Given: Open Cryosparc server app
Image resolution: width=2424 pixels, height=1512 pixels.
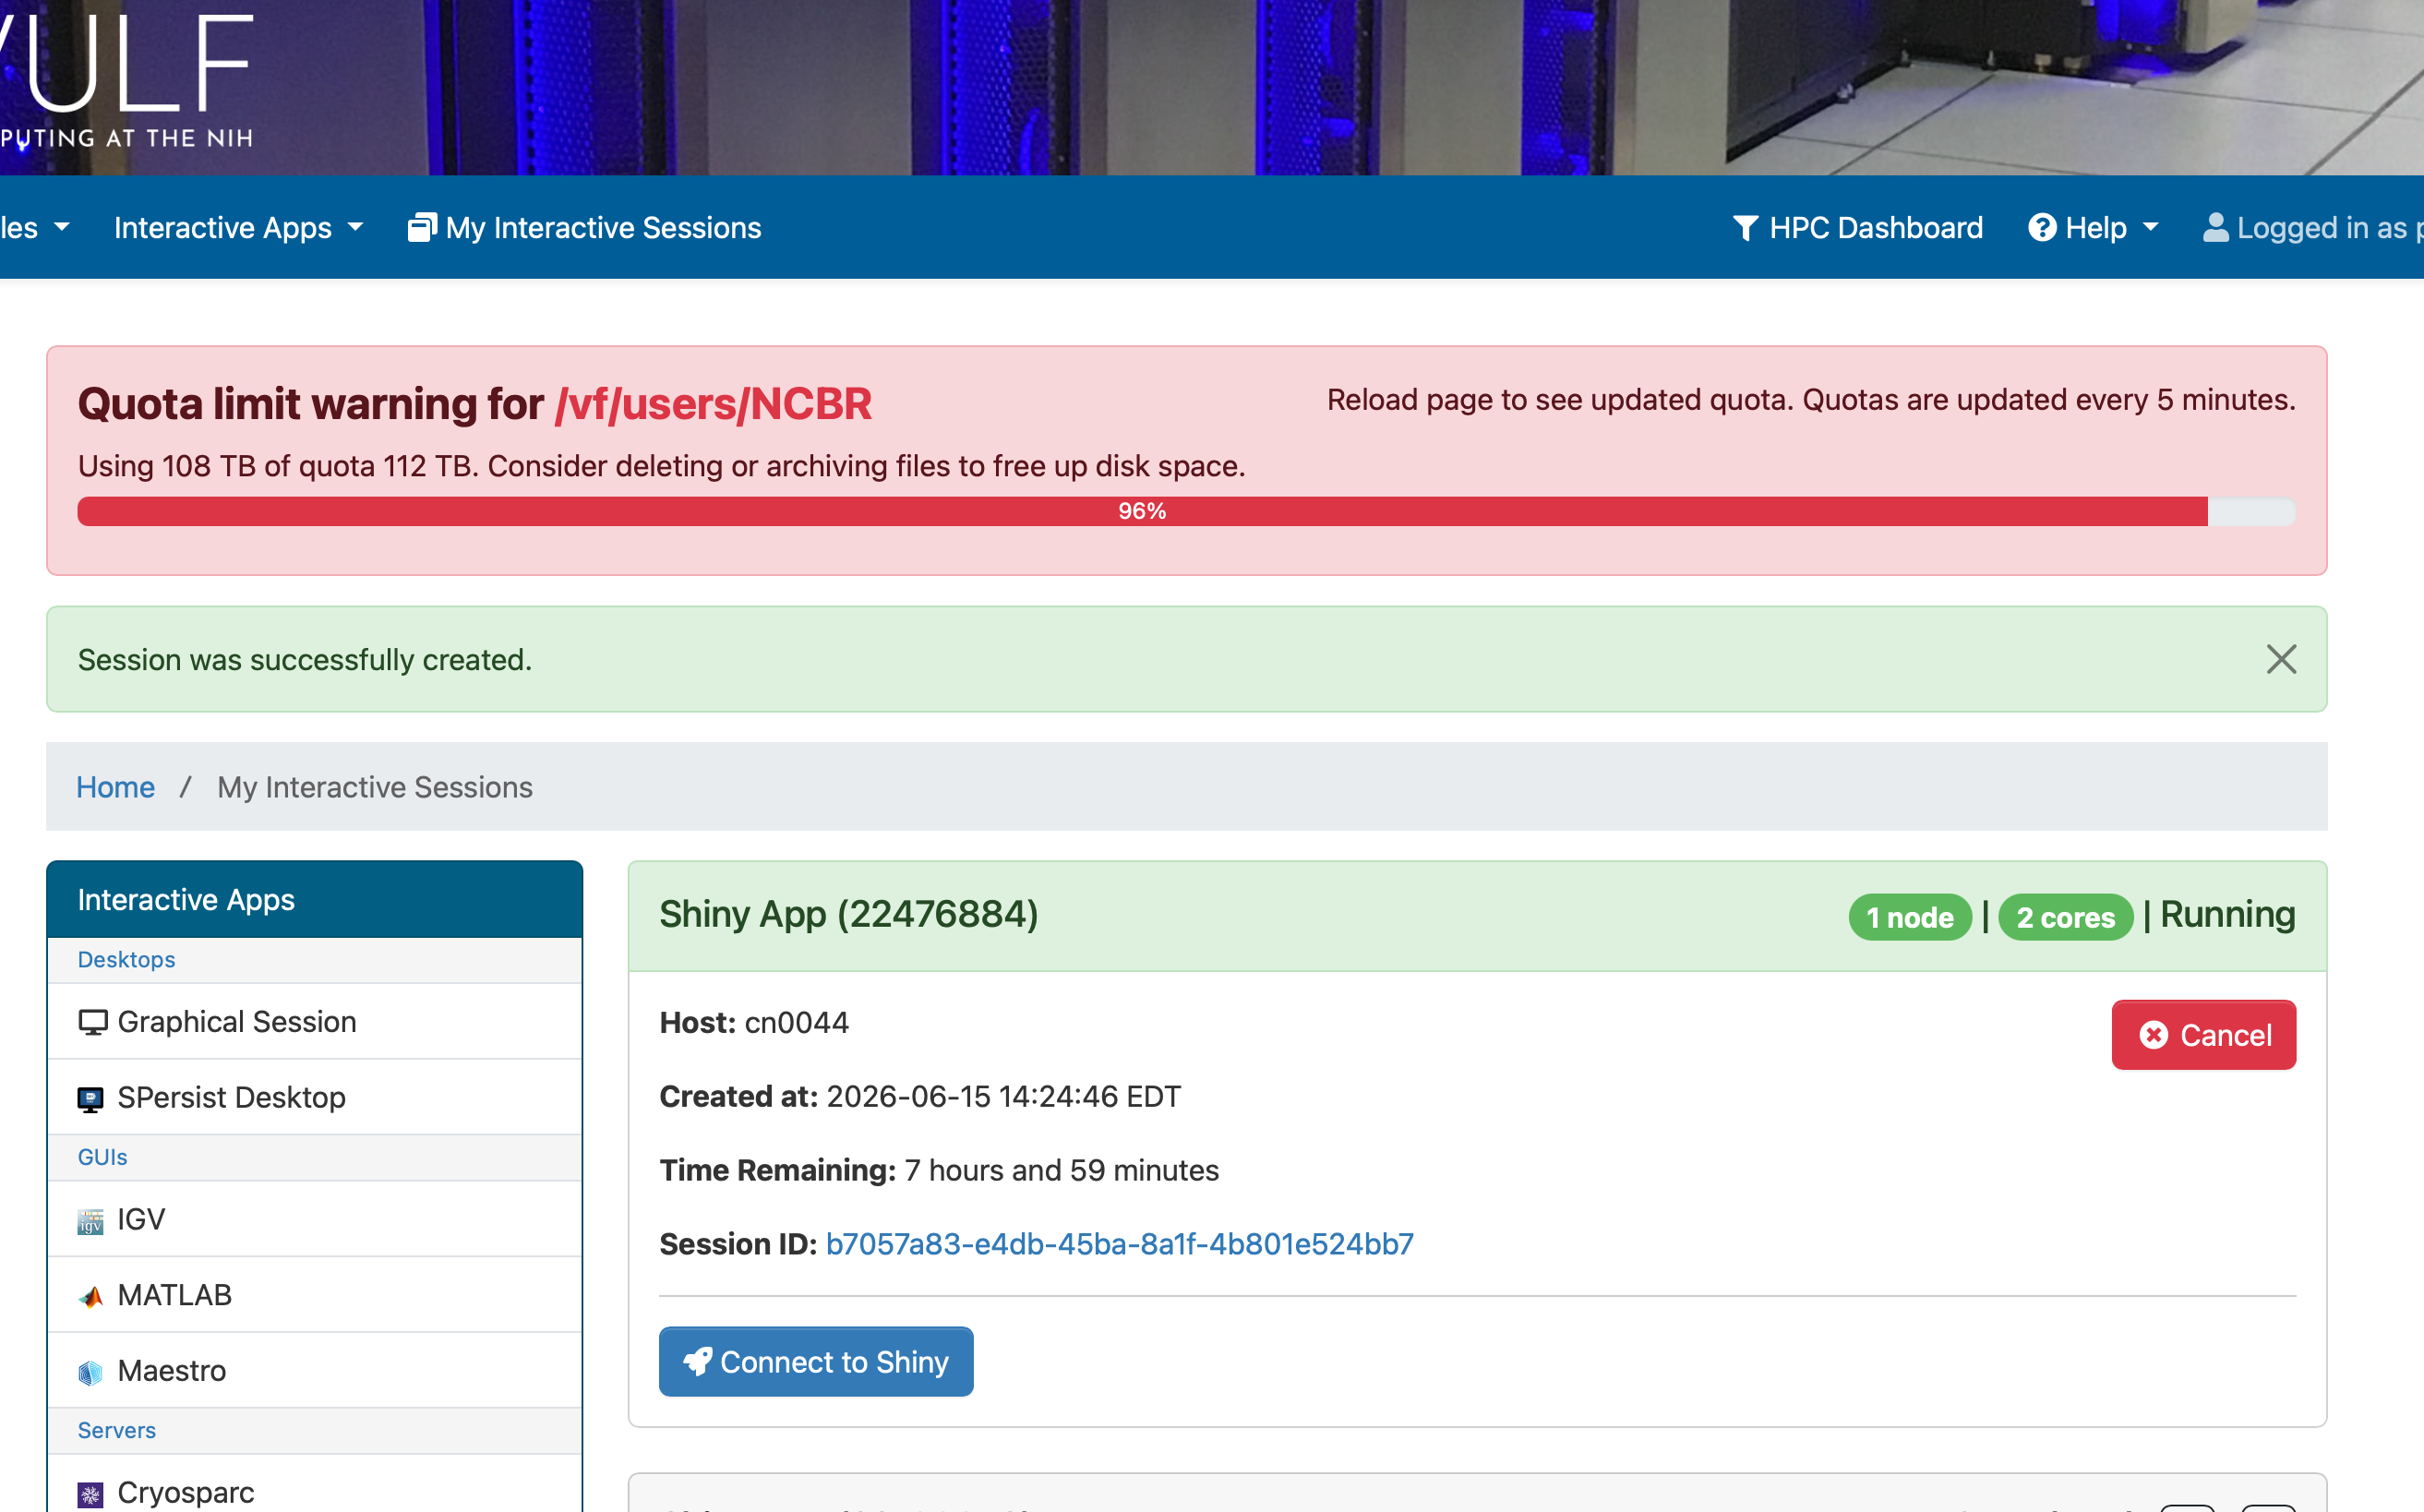Looking at the screenshot, I should [314, 1484].
